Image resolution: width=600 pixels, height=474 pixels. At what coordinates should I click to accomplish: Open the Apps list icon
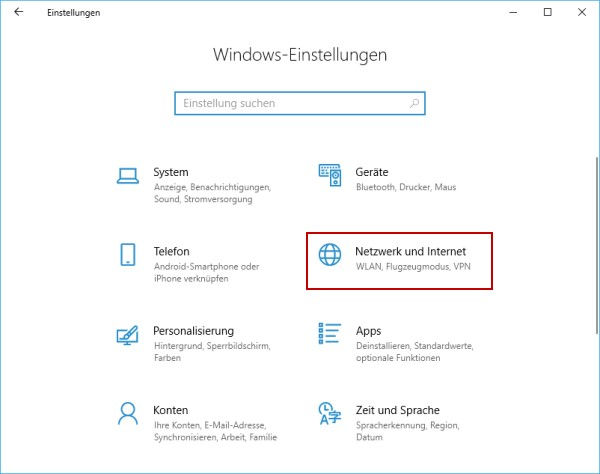(x=329, y=333)
